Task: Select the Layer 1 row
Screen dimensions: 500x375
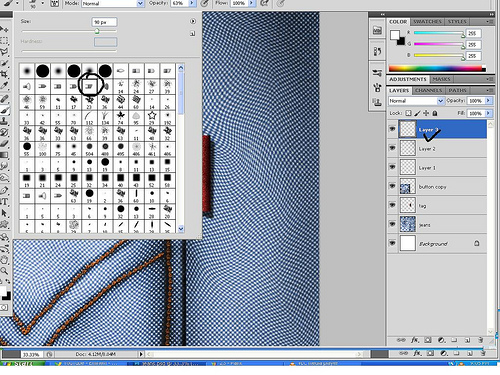Action: (x=437, y=167)
